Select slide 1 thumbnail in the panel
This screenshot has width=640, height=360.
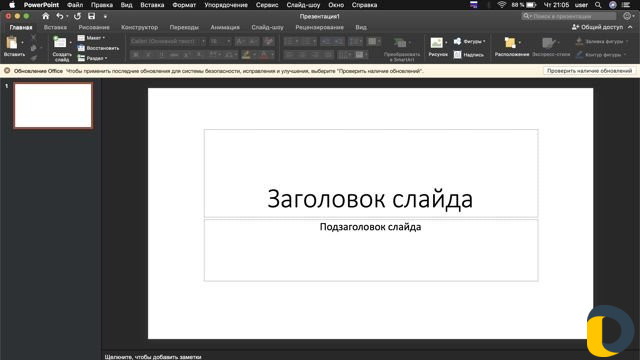pyautogui.click(x=53, y=105)
